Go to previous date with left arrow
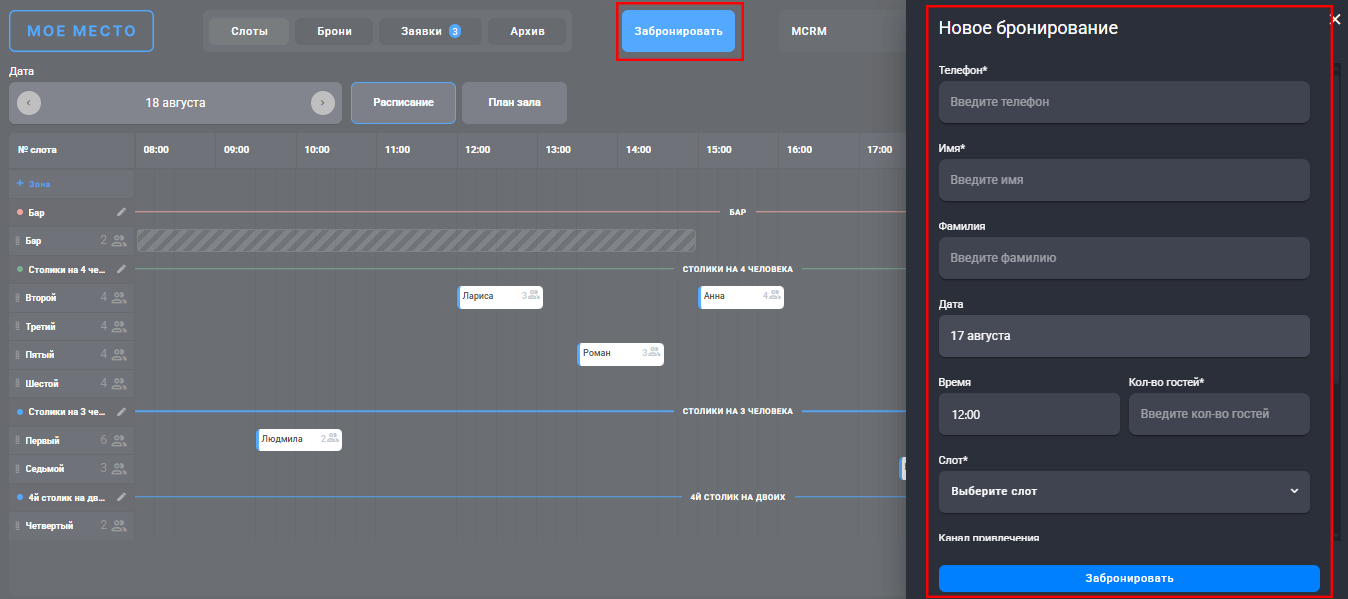This screenshot has width=1348, height=599. coord(29,103)
